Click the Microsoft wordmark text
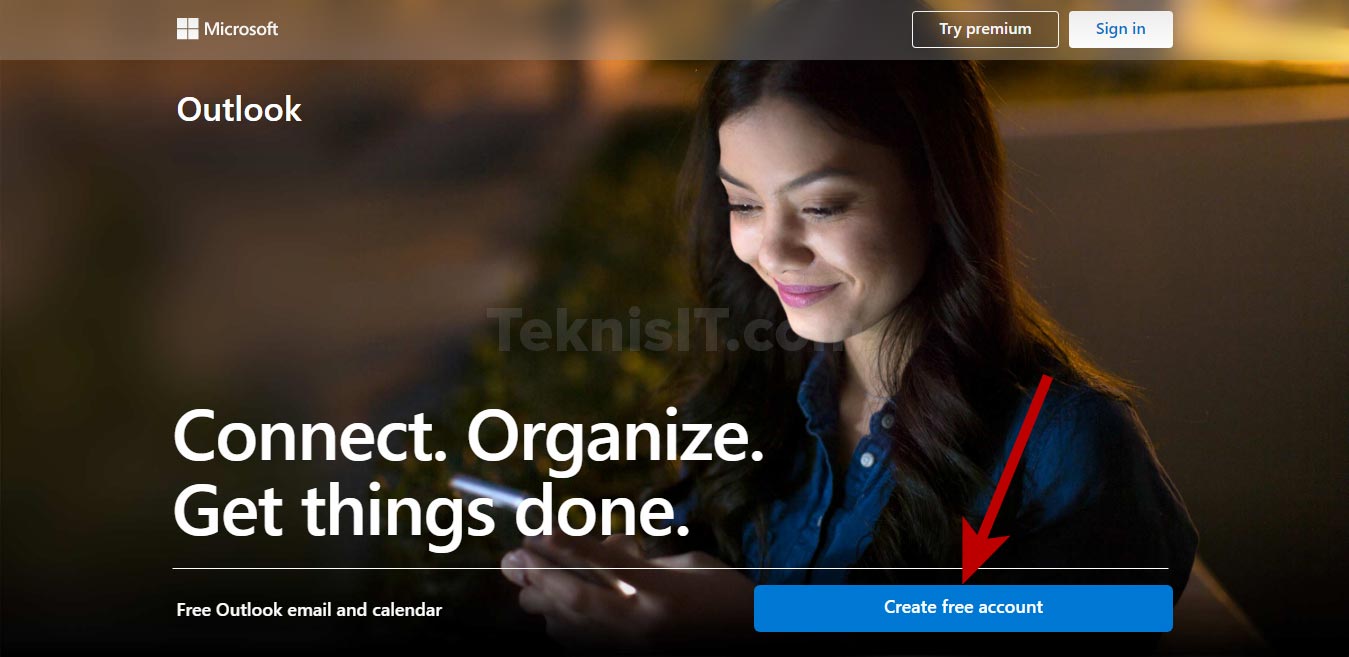 241,29
